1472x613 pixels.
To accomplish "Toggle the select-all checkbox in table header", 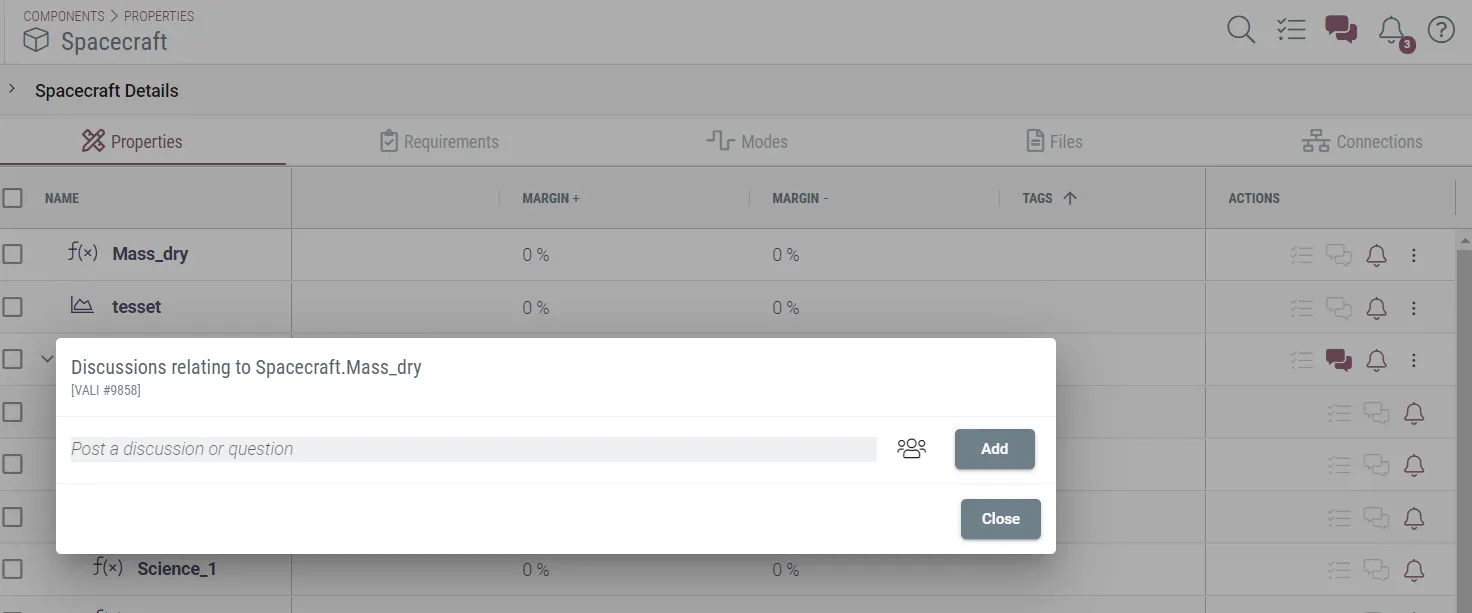I will (12, 198).
